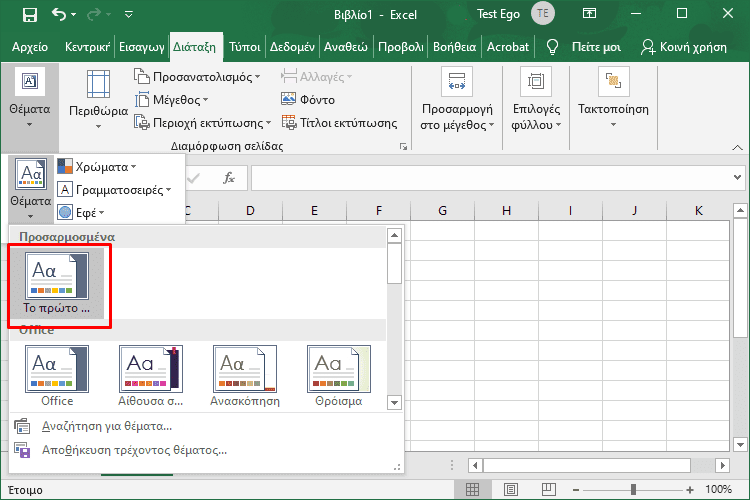750x500 pixels.
Task: Click the Undo arrow icon
Action: tap(59, 14)
